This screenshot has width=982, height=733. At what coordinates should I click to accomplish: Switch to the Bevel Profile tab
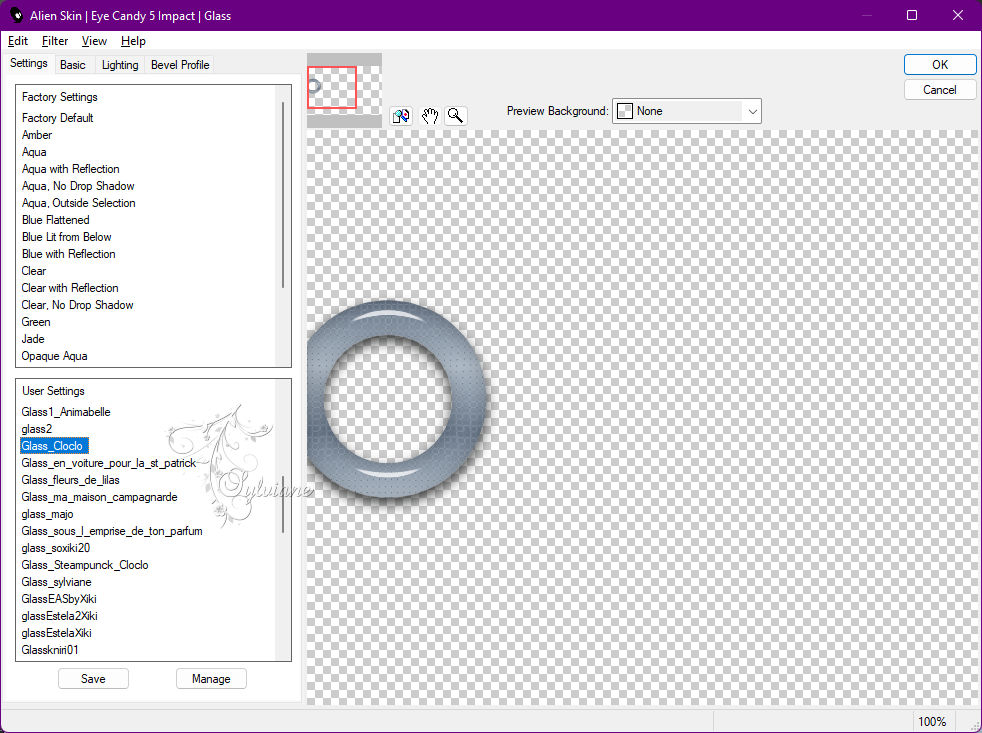(180, 65)
